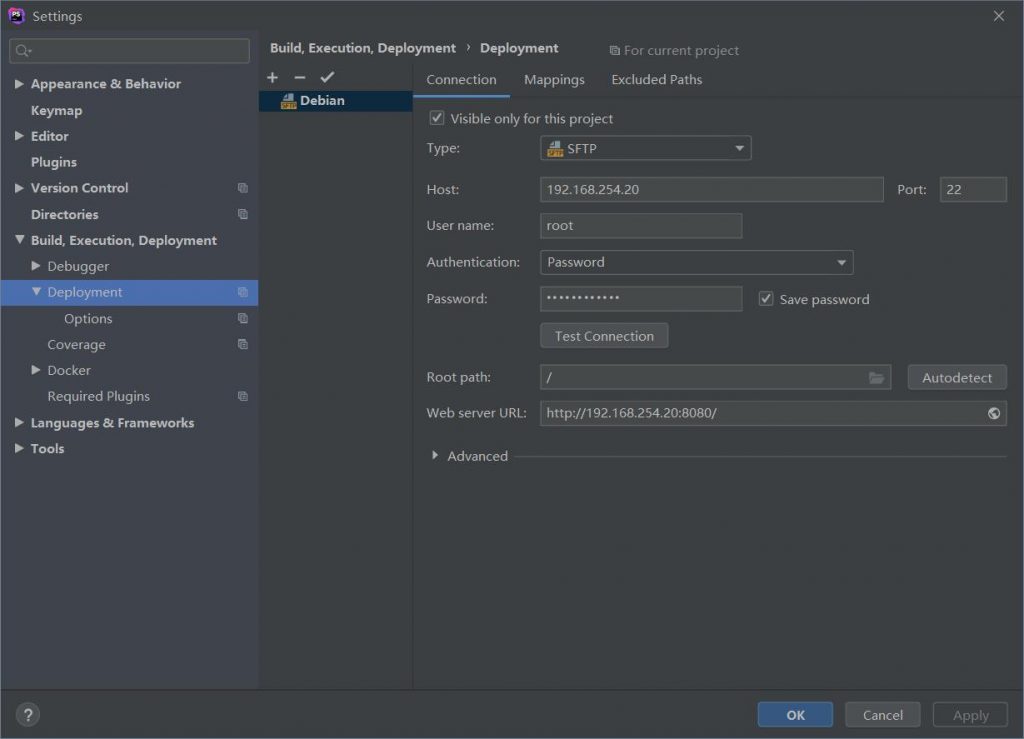Click the Autodetect button

click(957, 377)
